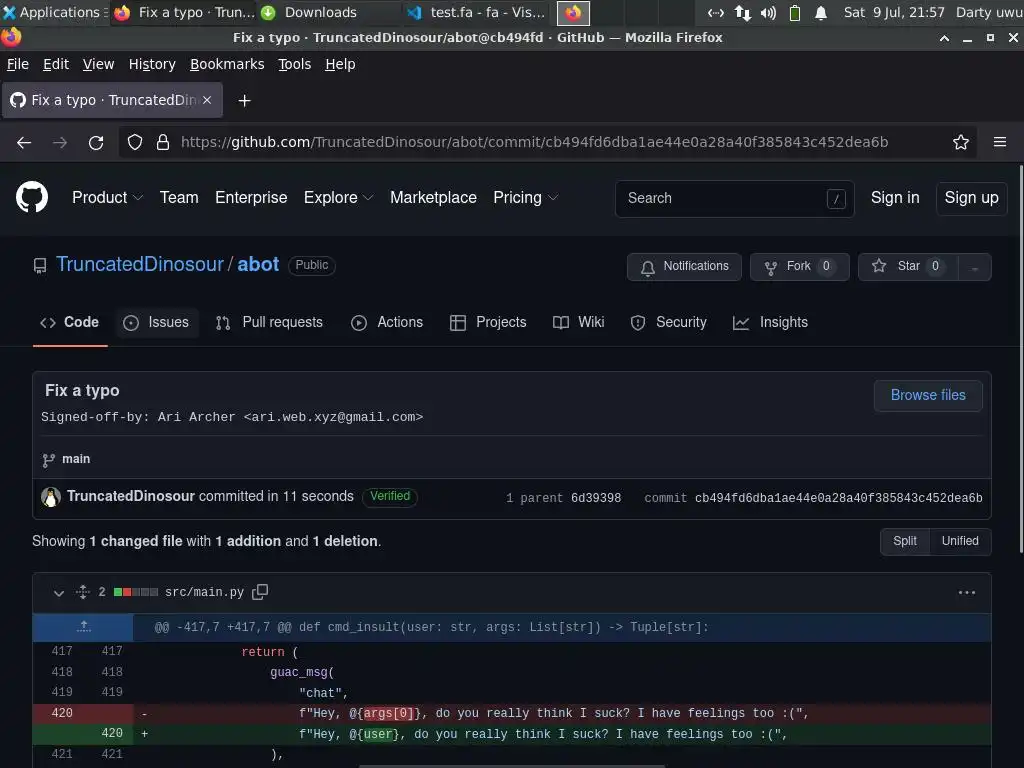The height and width of the screenshot is (768, 1024).
Task: Bookmark this page with star icon
Action: pyautogui.click(x=960, y=142)
